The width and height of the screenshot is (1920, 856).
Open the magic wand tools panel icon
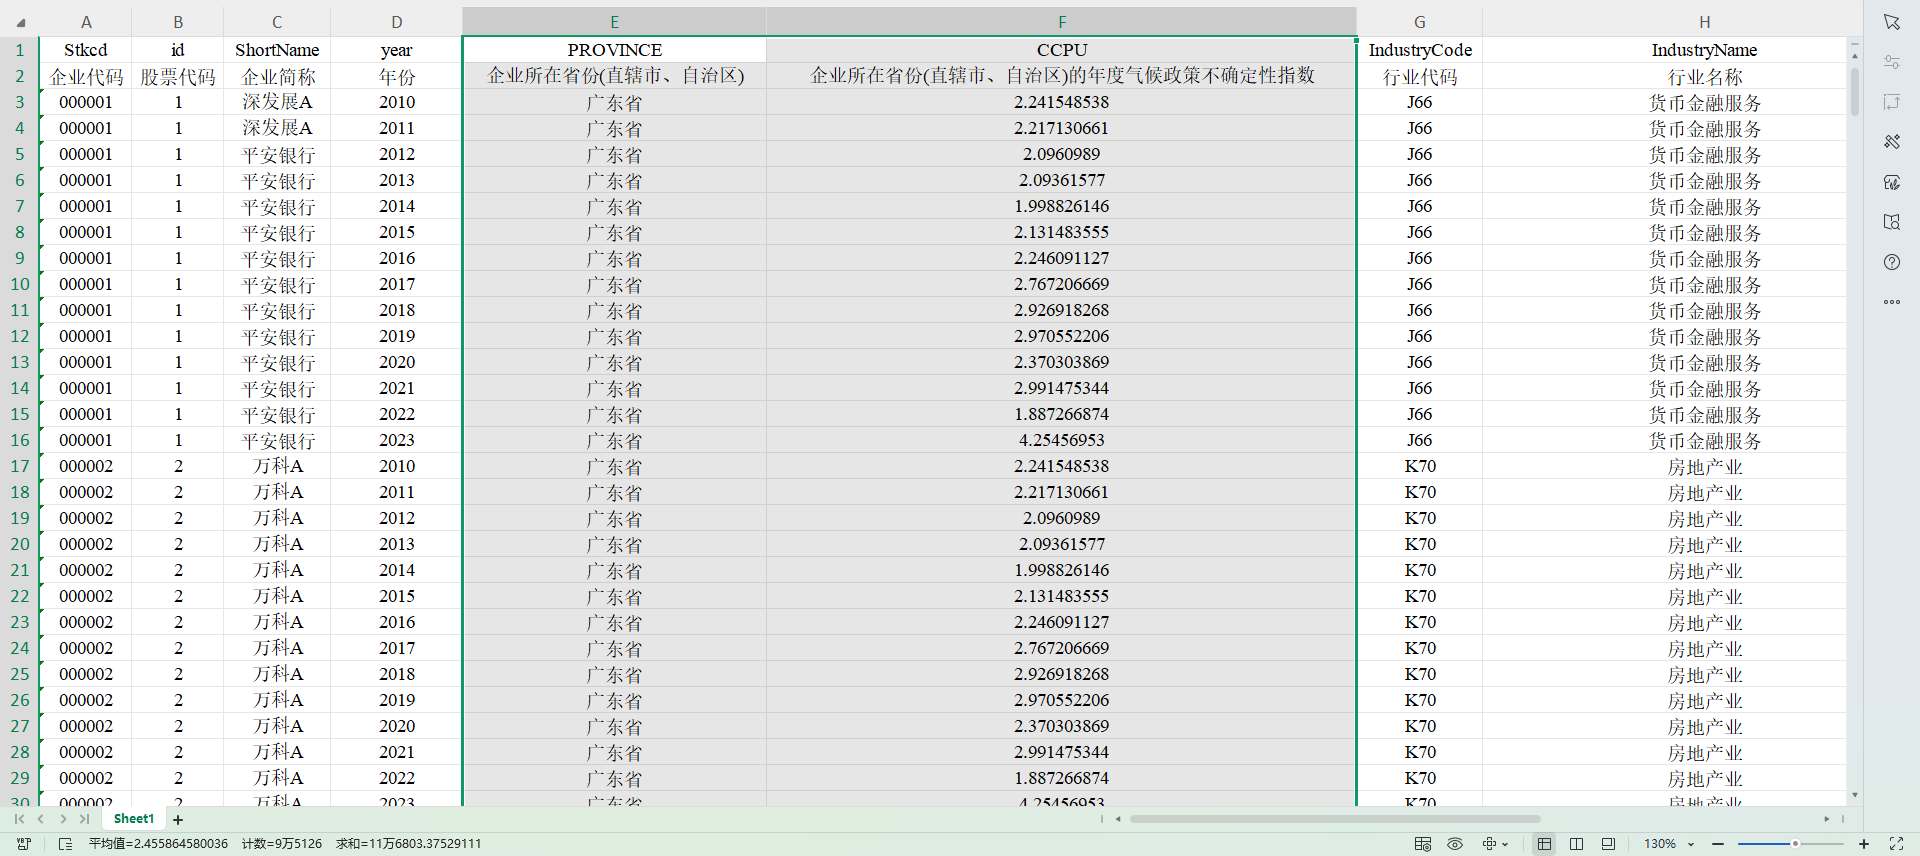pos(1891,142)
